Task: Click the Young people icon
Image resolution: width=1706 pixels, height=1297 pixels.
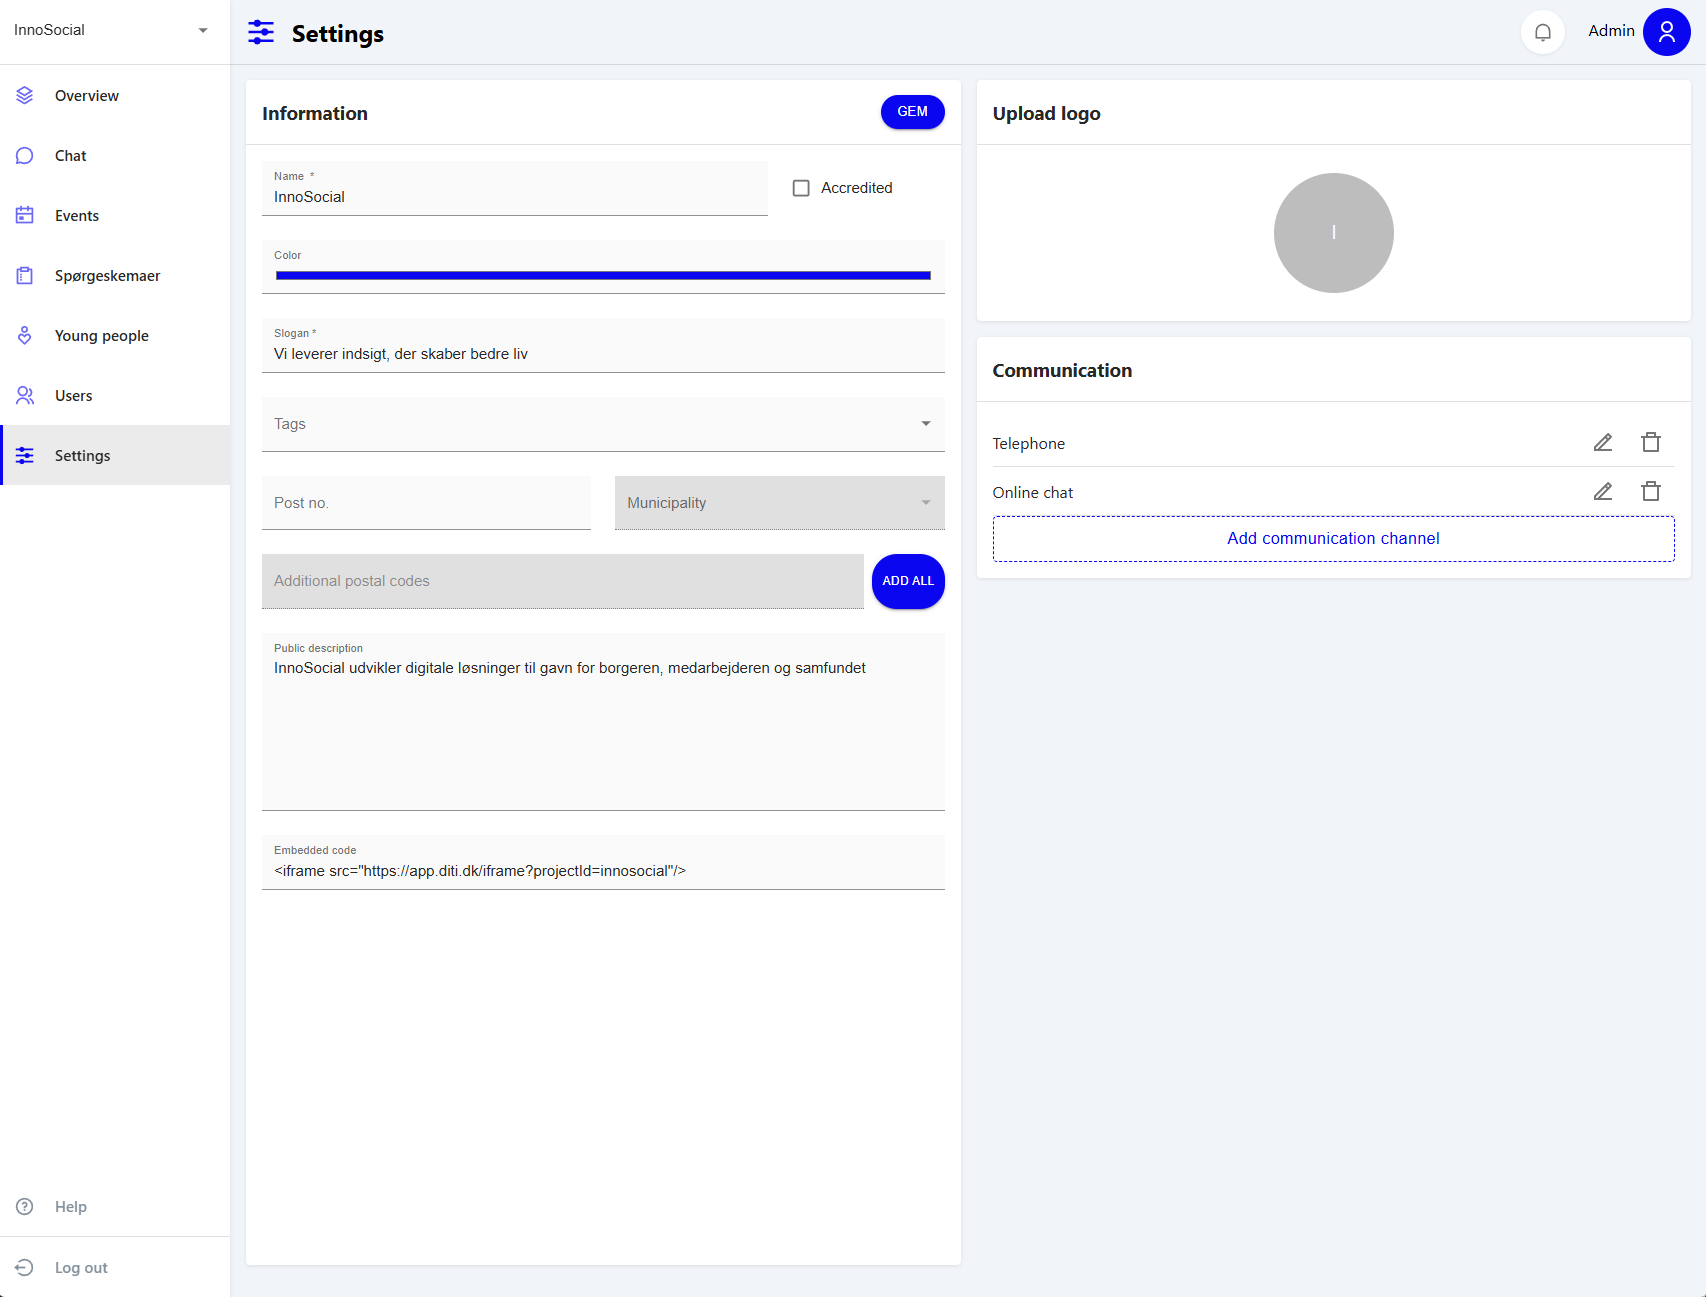Action: pos(25,335)
